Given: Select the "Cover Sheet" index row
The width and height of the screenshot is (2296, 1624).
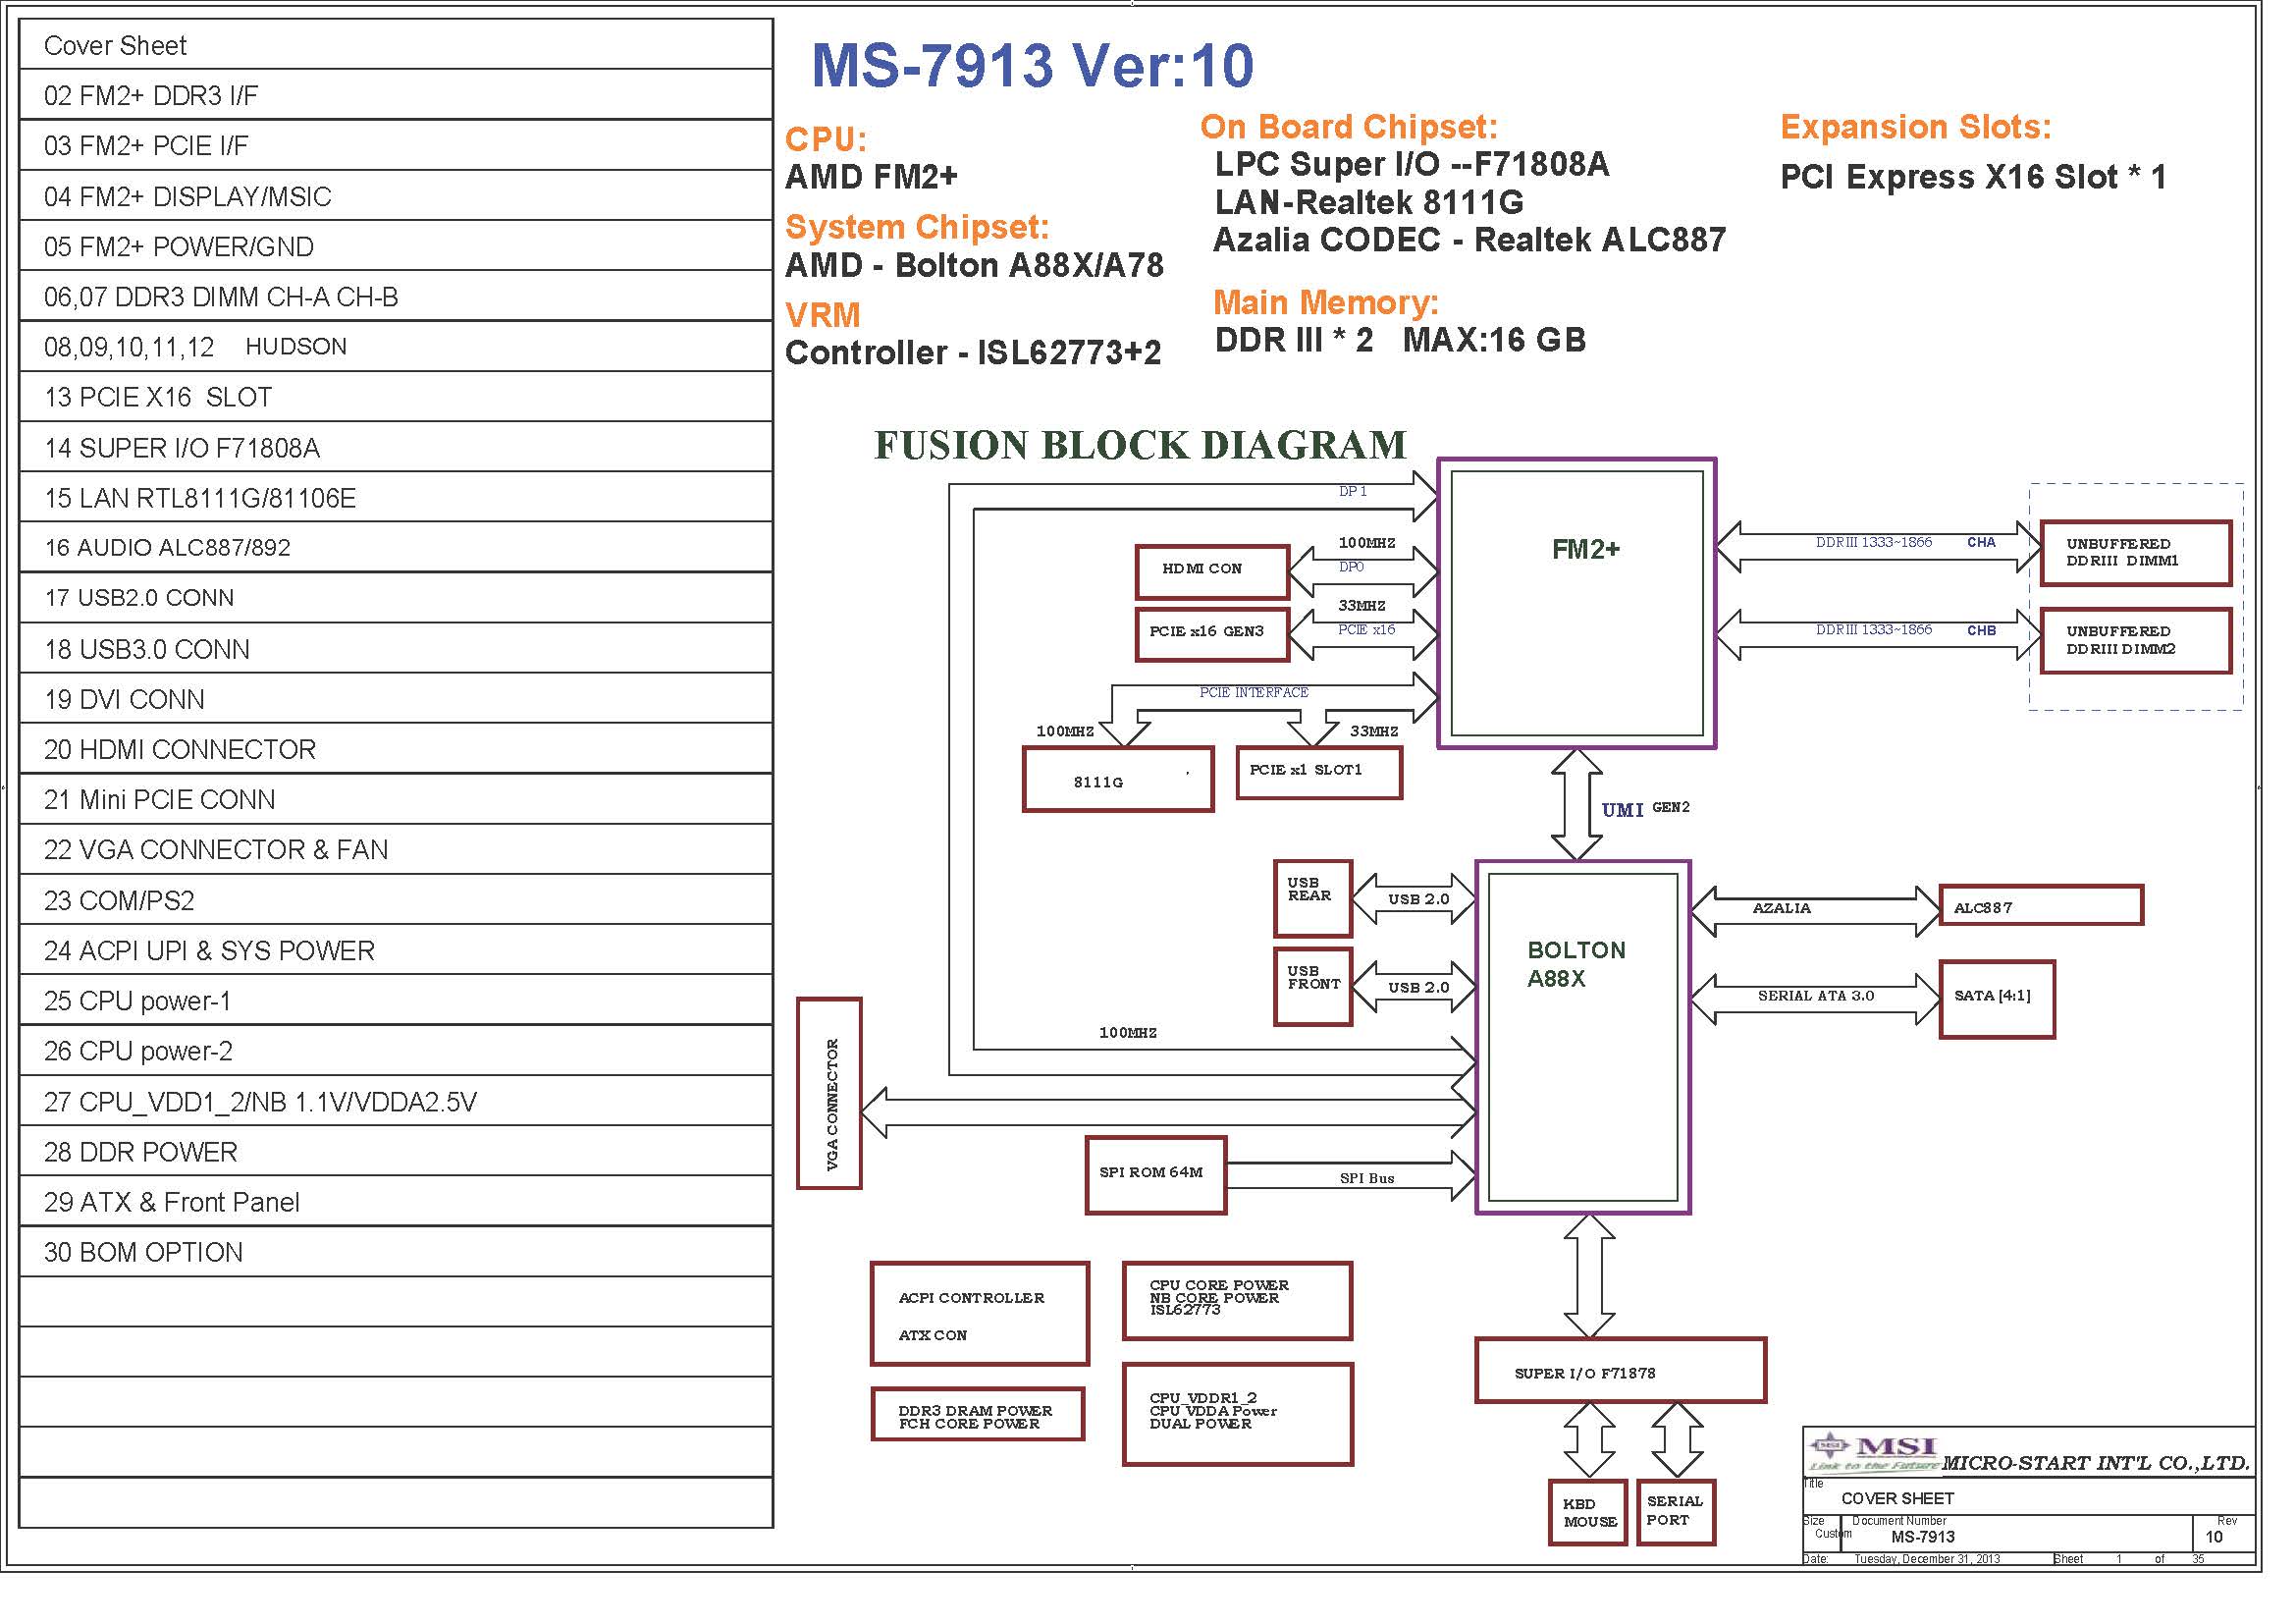Looking at the screenshot, I should point(396,45).
